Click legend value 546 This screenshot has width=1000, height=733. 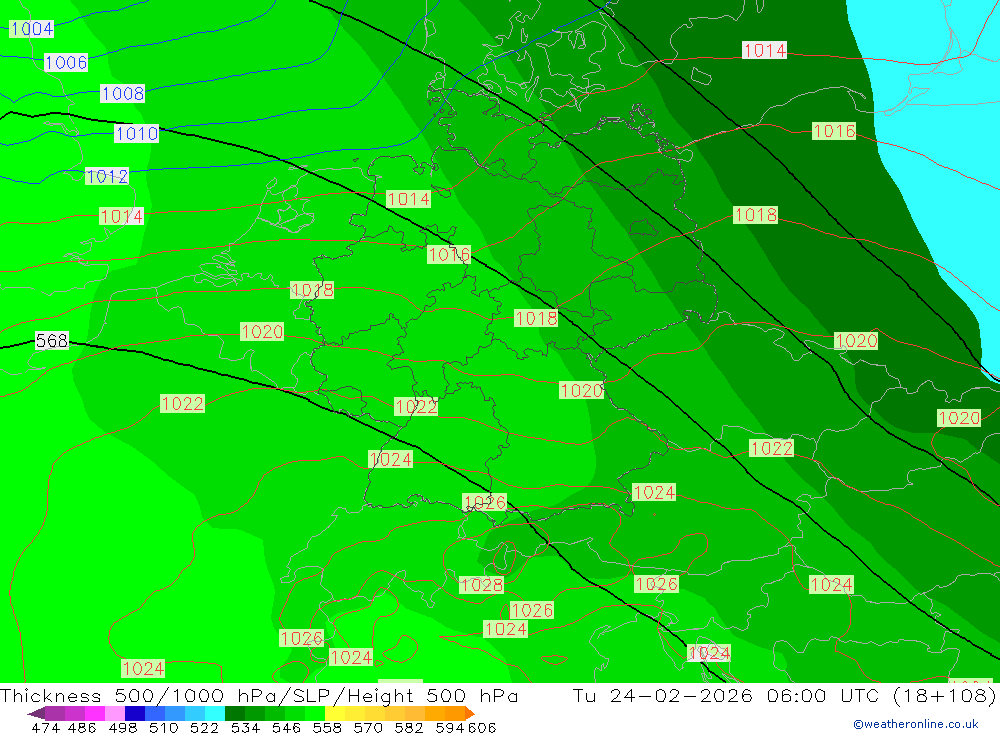tap(286, 727)
